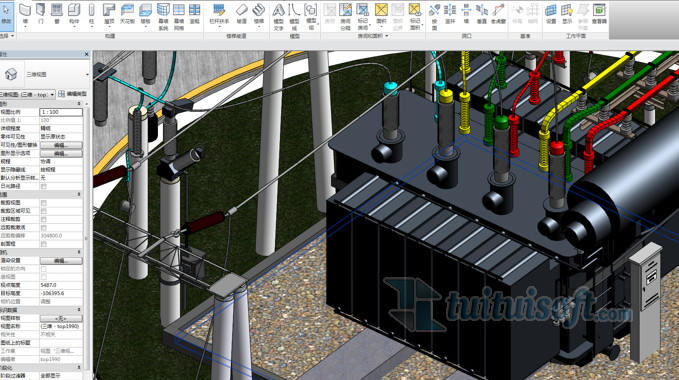Open the 3D view type selector dropdown
This screenshot has width=679, height=380.
45,74
